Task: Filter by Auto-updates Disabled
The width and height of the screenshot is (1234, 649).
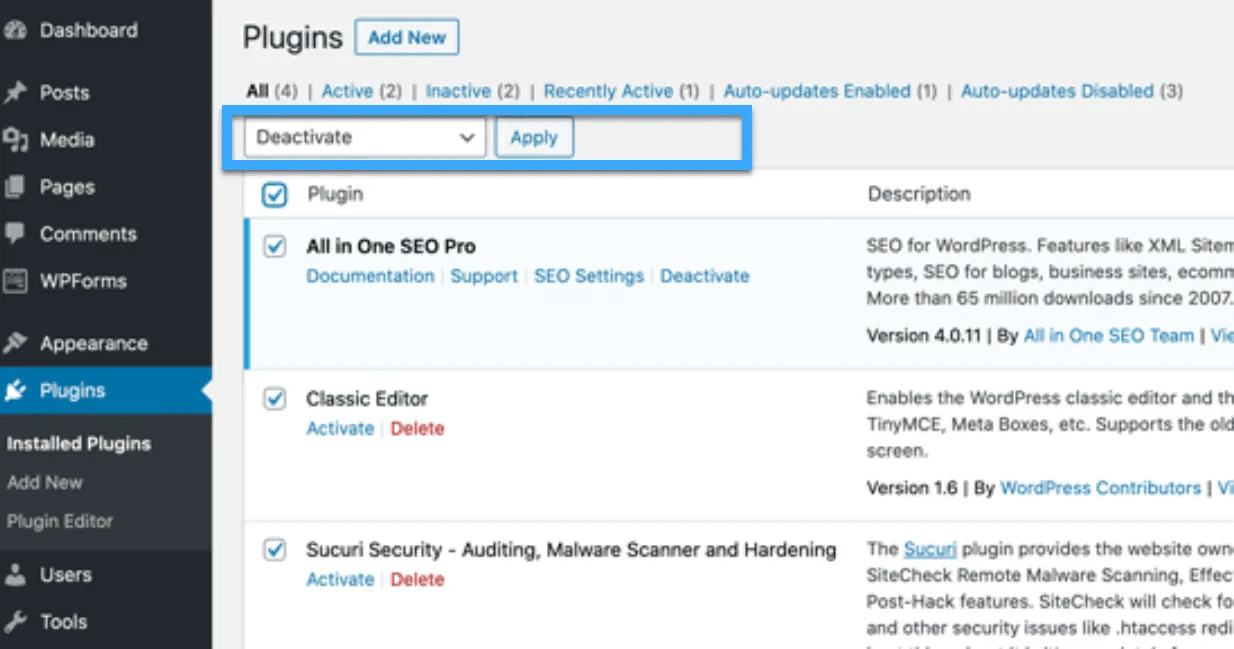Action: click(1057, 91)
